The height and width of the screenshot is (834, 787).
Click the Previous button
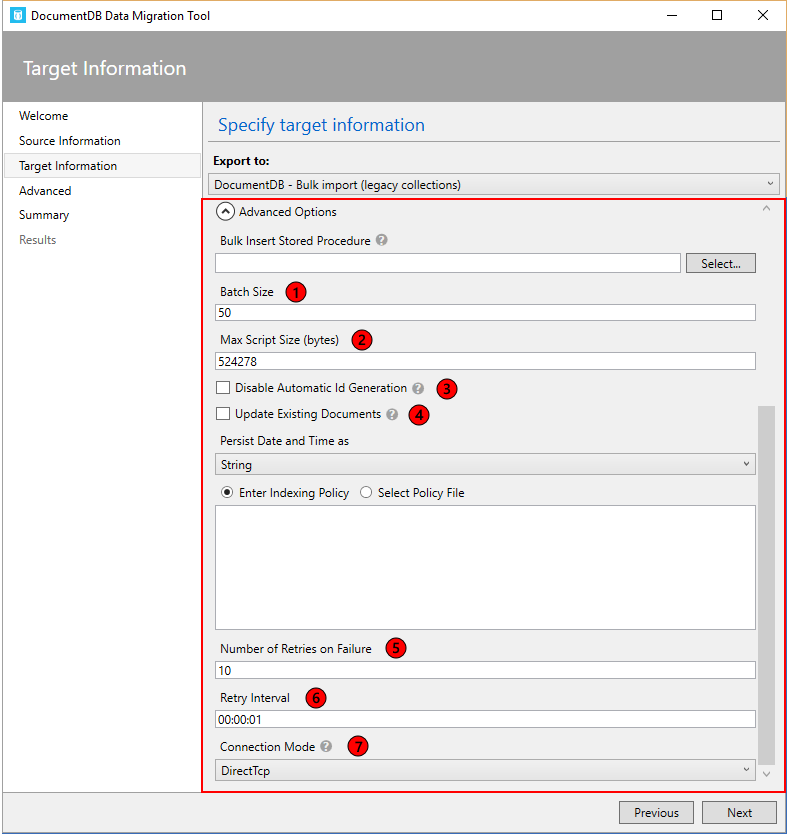point(656,813)
